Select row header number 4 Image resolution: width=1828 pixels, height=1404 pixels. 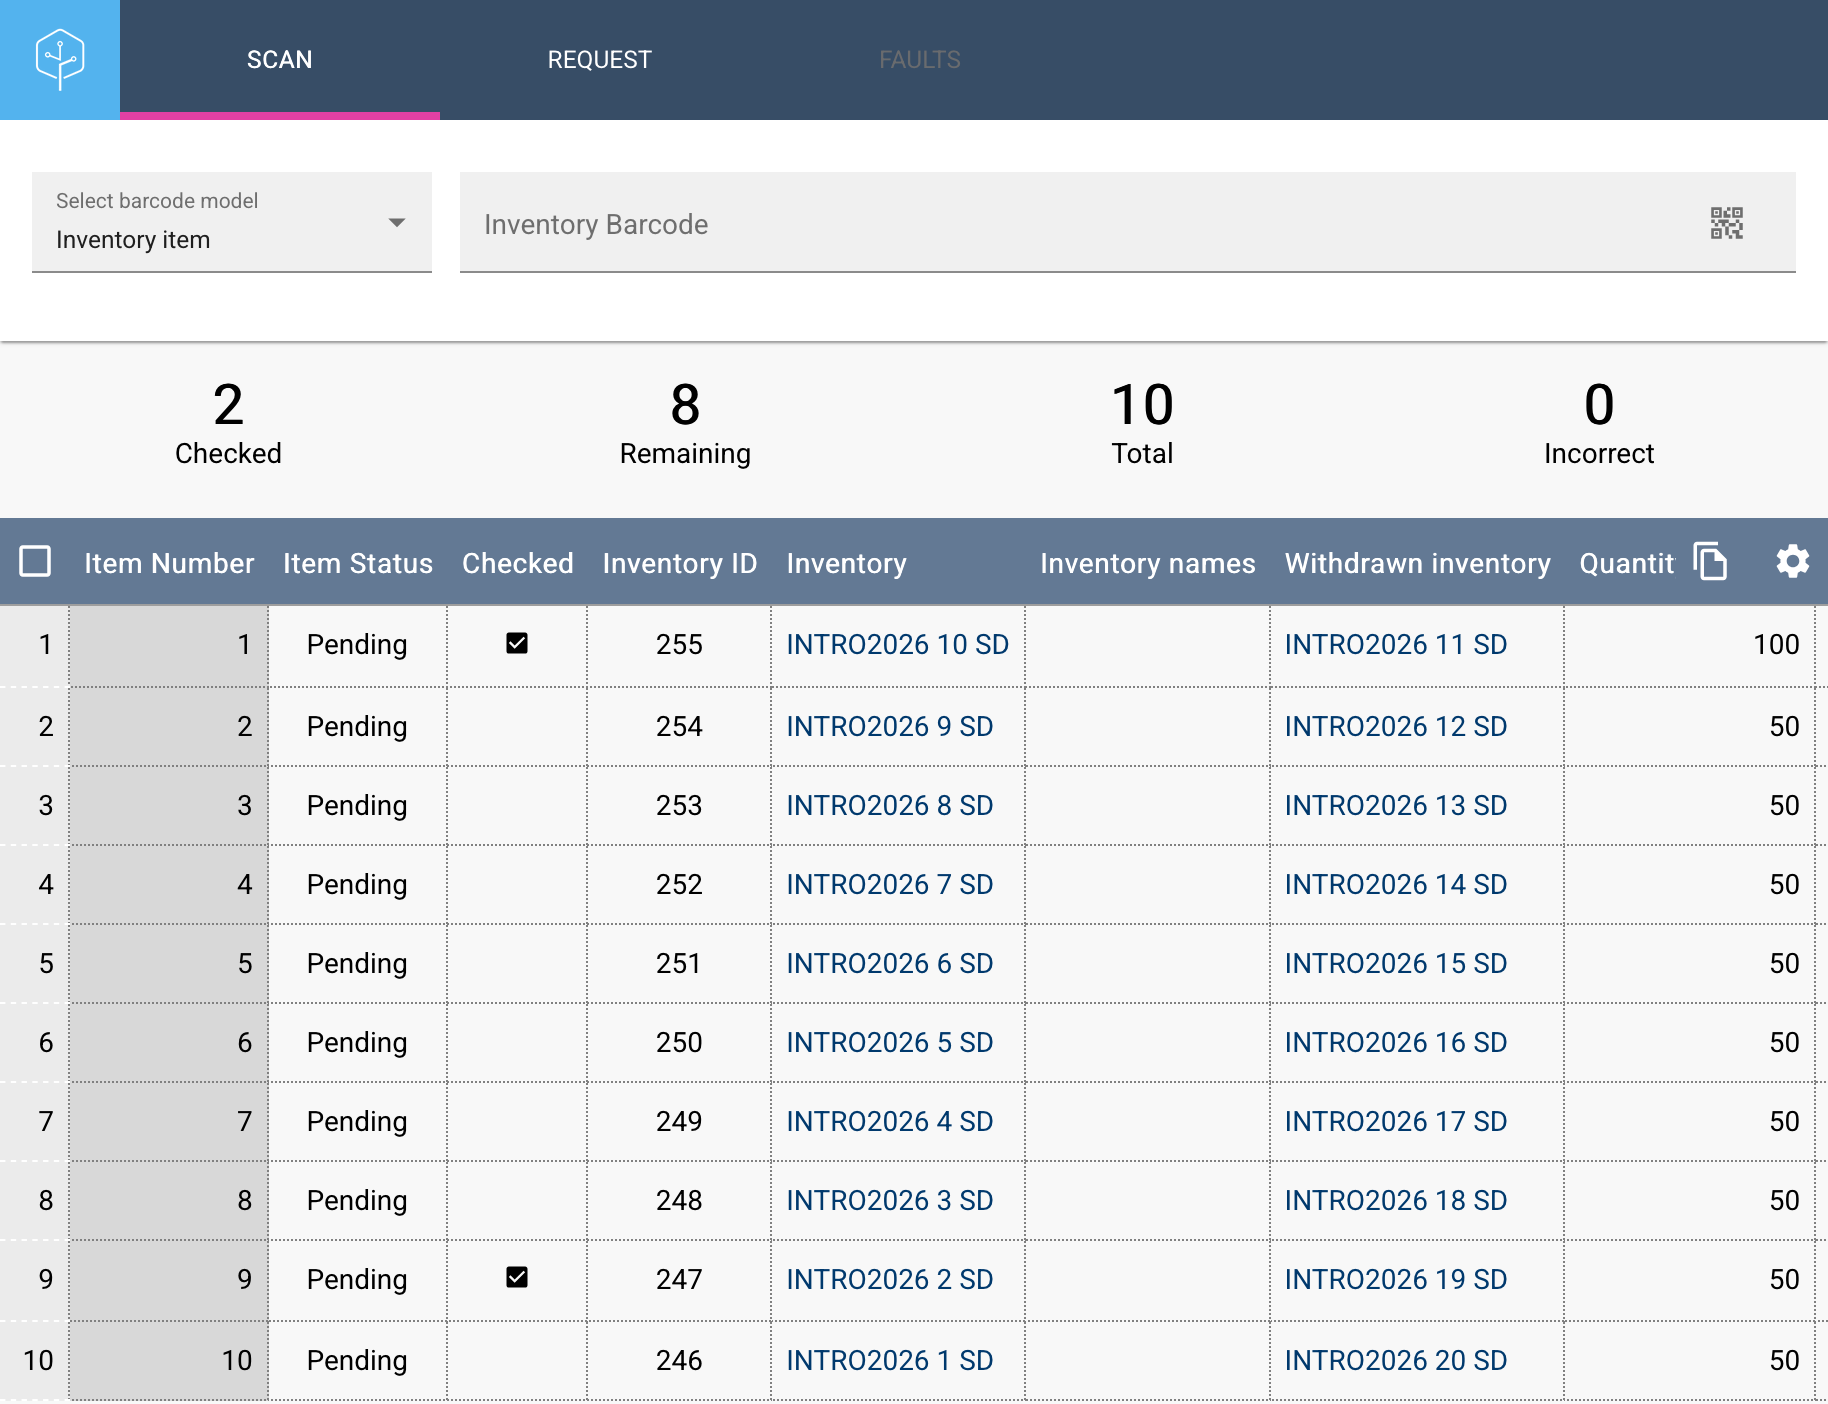tap(46, 884)
